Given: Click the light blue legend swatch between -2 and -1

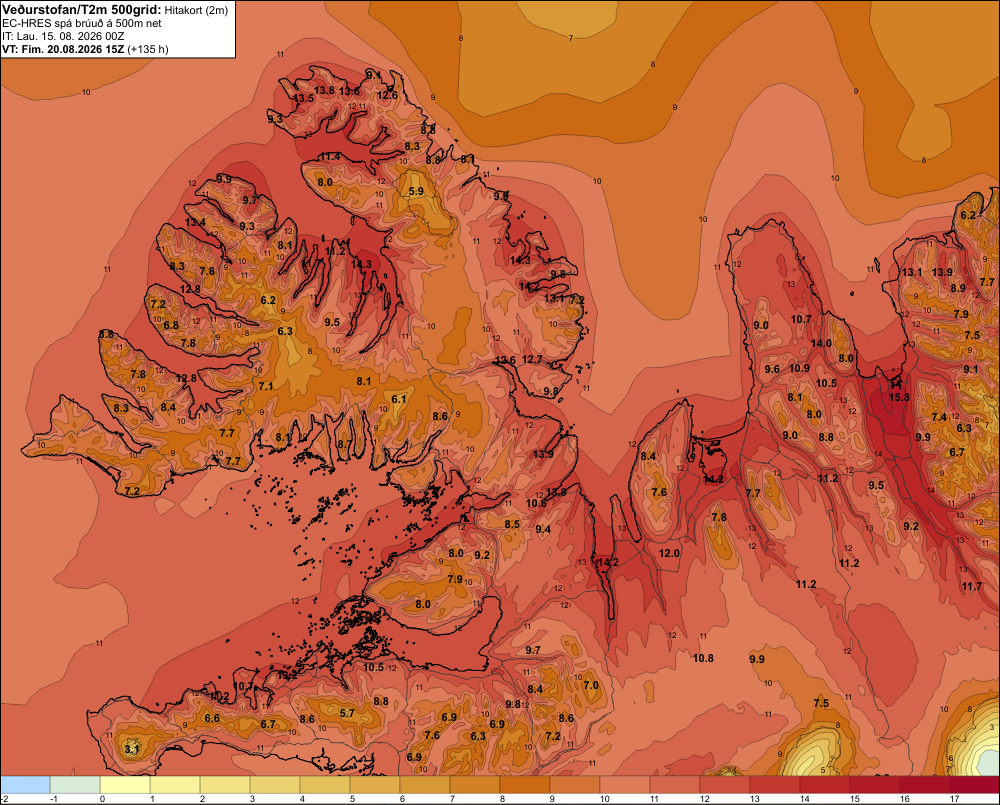Looking at the screenshot, I should (26, 784).
